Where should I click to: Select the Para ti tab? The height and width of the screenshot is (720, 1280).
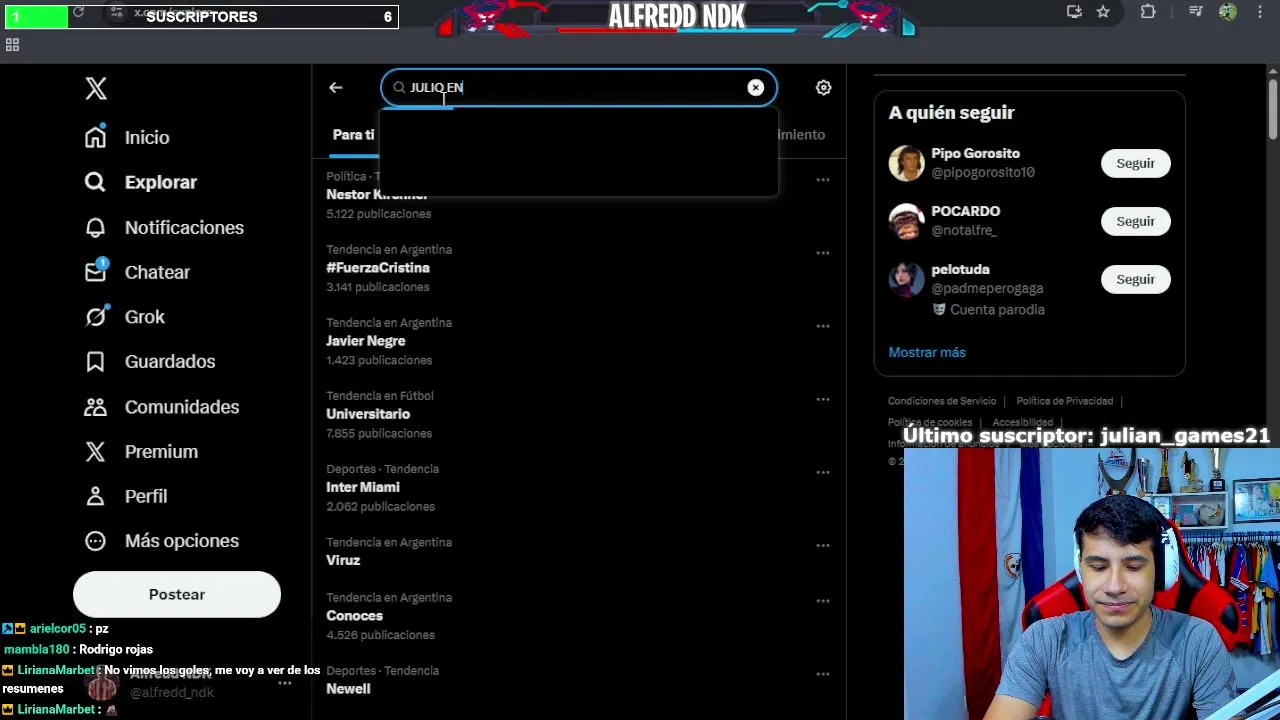click(x=354, y=134)
